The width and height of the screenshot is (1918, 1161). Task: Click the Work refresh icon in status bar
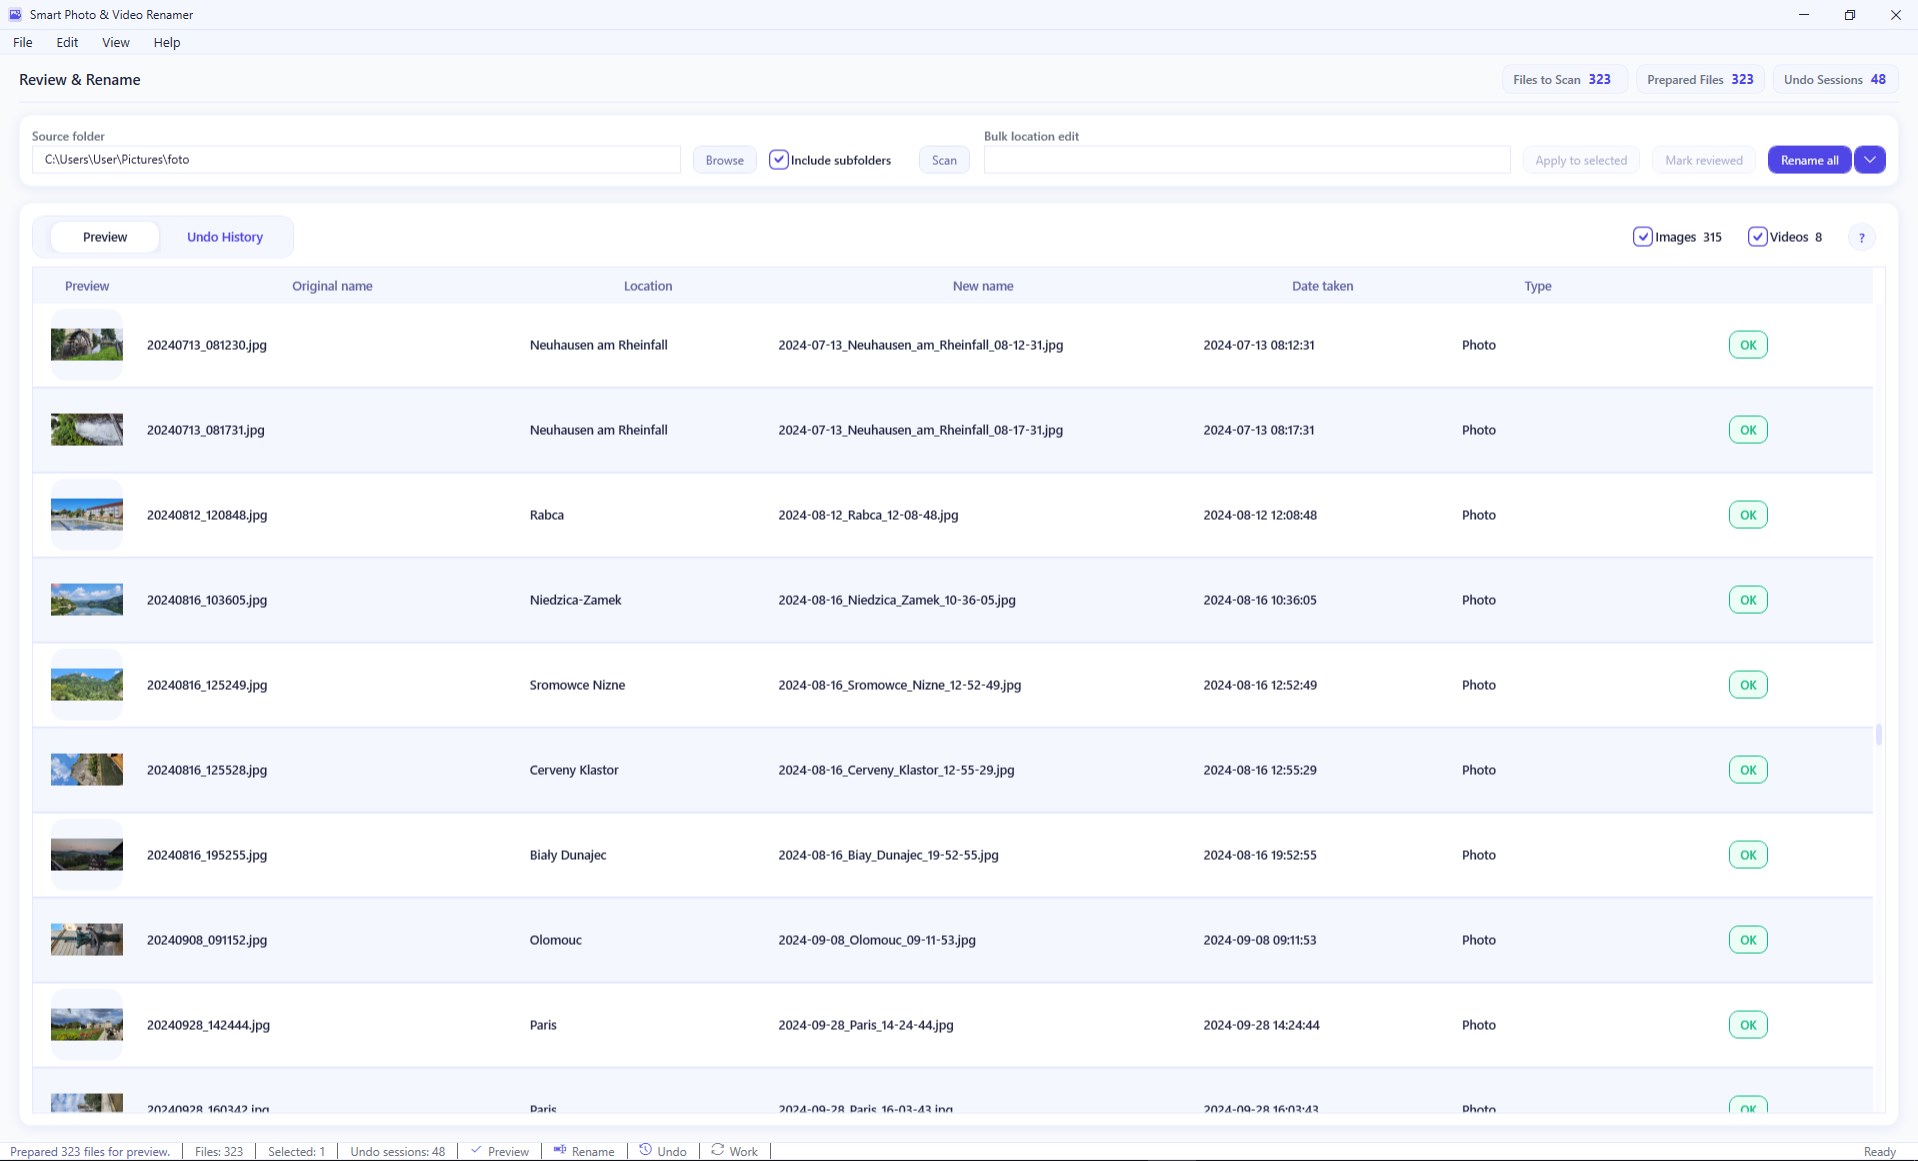point(718,1150)
